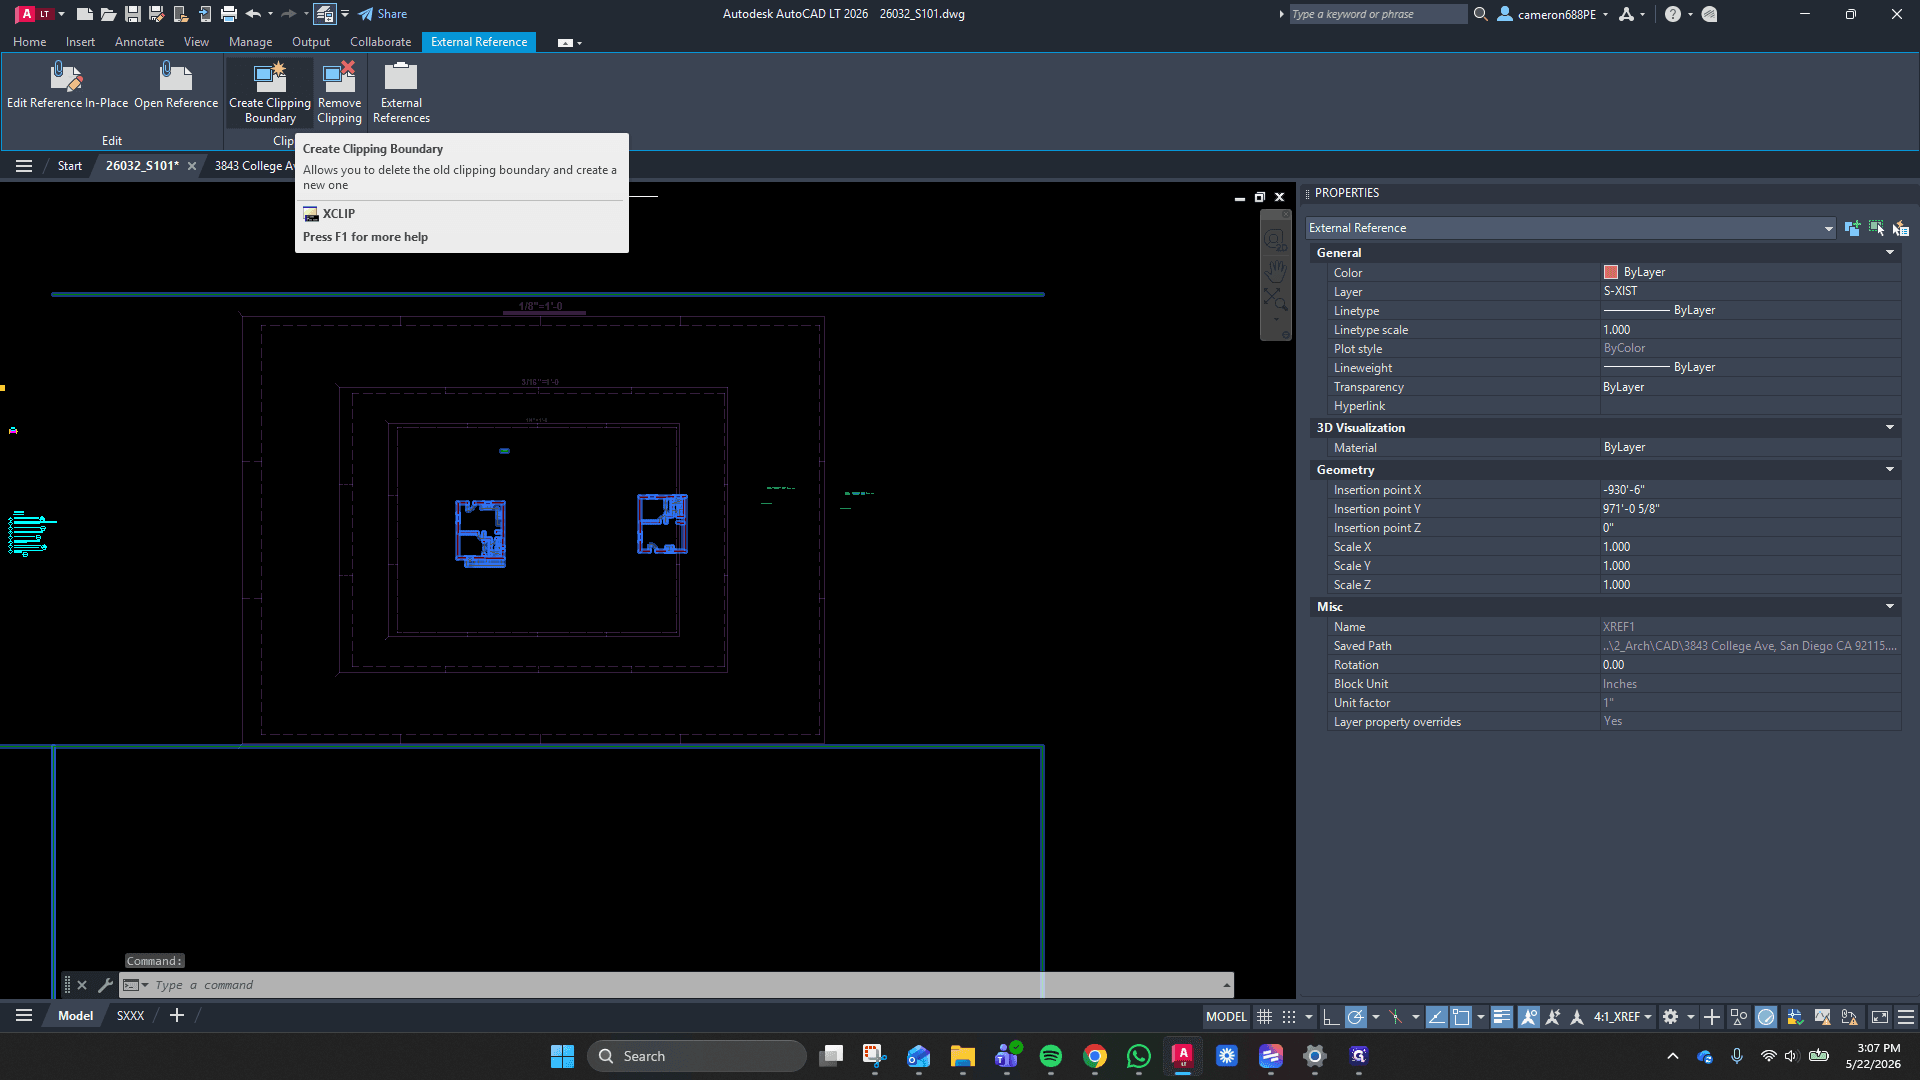The width and height of the screenshot is (1920, 1080).
Task: Open the External References palette
Action: click(401, 93)
